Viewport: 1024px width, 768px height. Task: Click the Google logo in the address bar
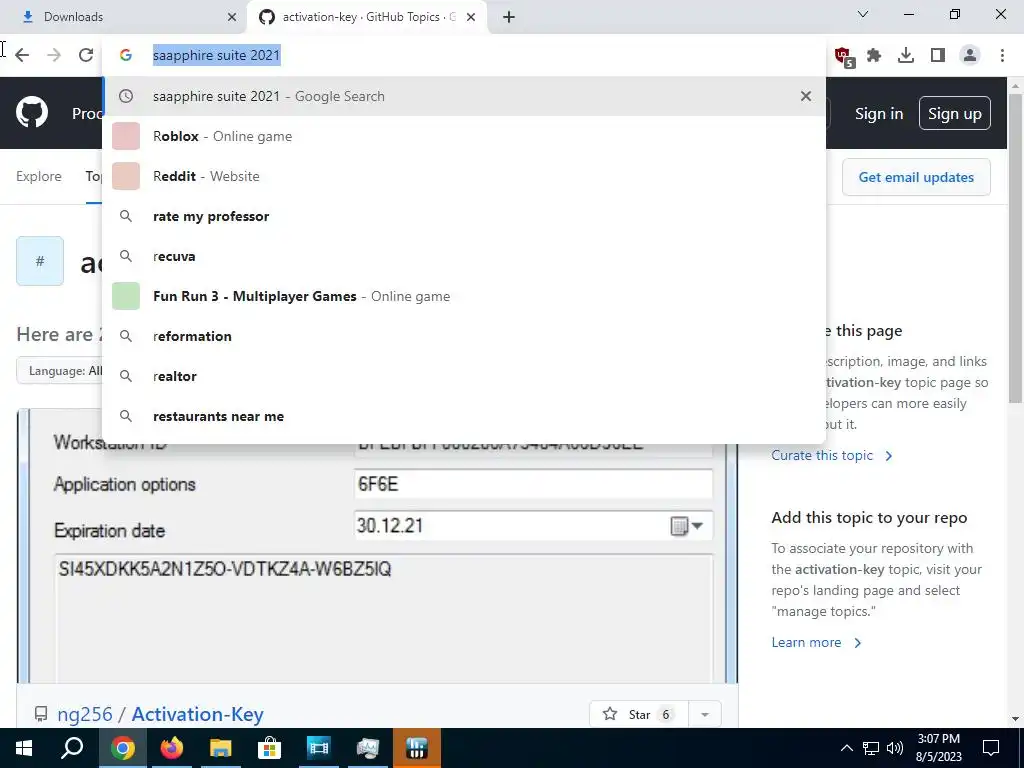pyautogui.click(x=126, y=56)
